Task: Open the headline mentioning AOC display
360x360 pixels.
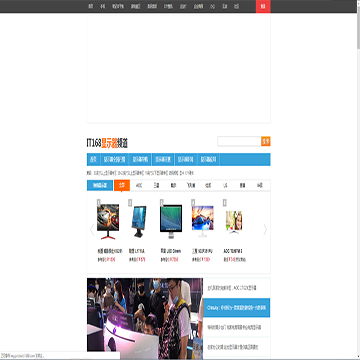Action: coord(232,288)
